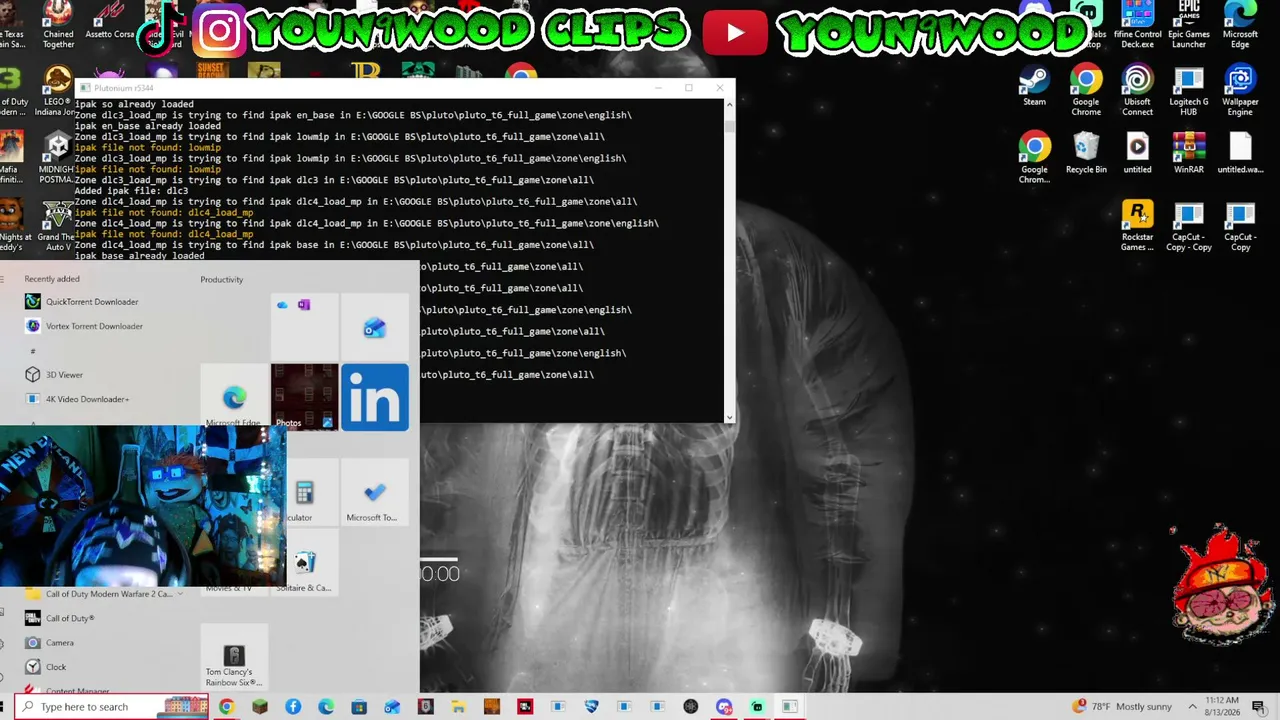Open the 78°F Mostly sunny weather widget
This screenshot has width=1280, height=720.
point(1122,707)
